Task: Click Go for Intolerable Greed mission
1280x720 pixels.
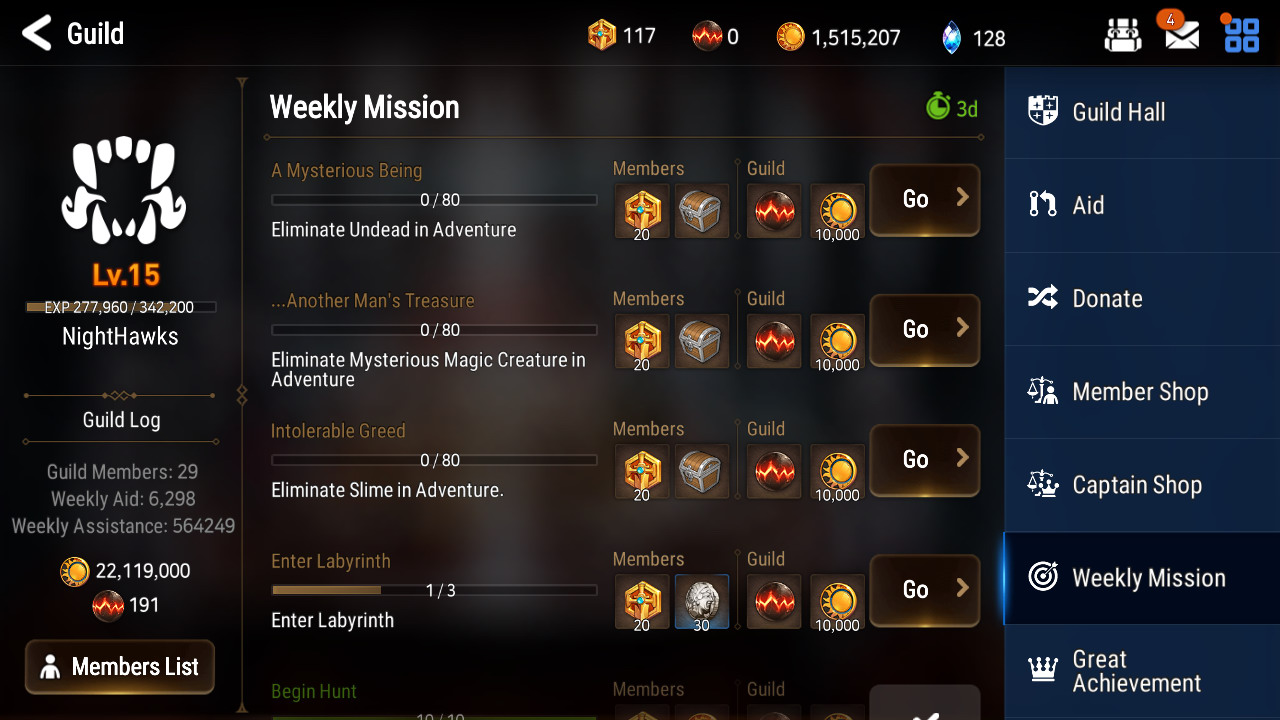Action: tap(924, 459)
